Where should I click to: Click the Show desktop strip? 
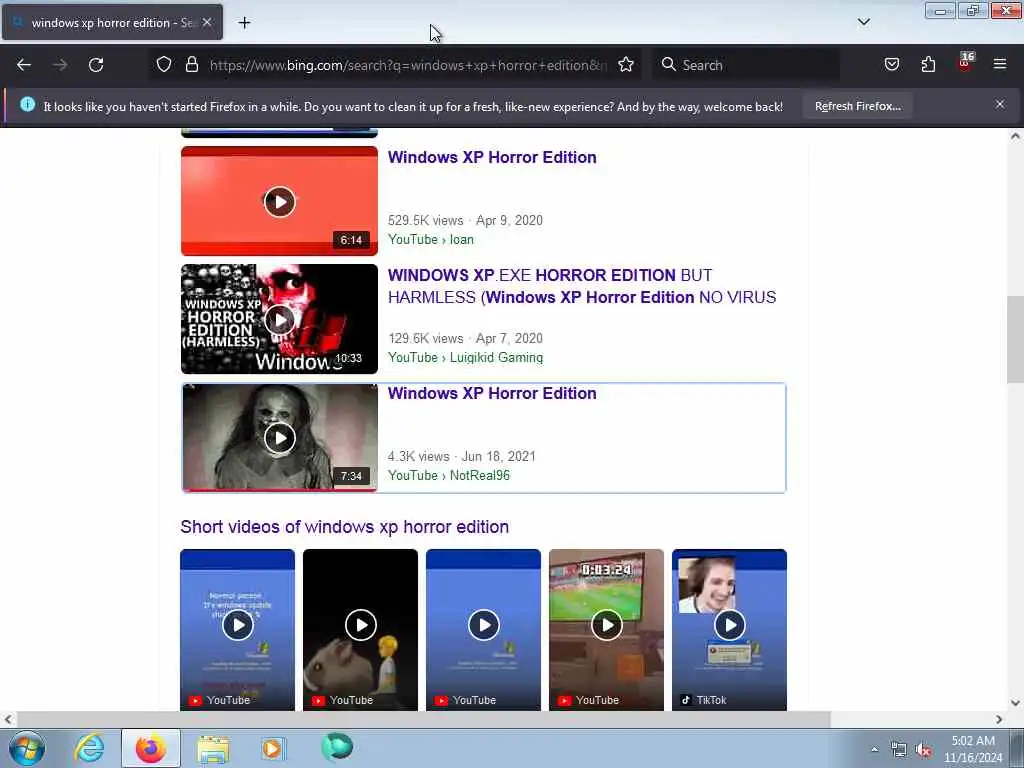pyautogui.click(x=1018, y=748)
